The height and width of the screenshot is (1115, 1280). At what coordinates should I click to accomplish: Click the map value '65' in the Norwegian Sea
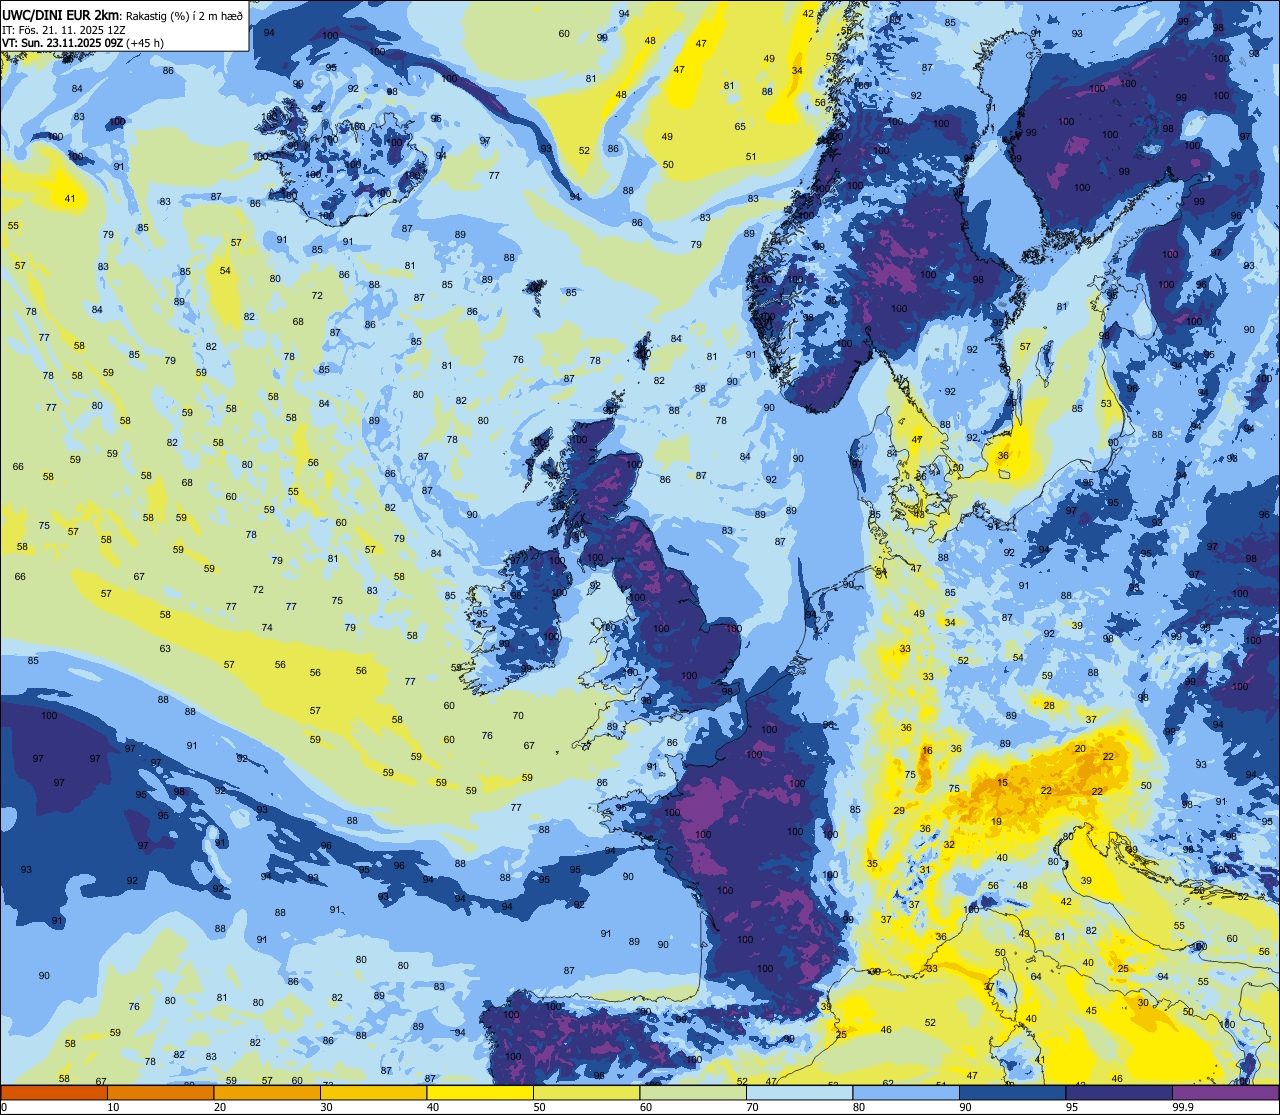[x=740, y=127]
